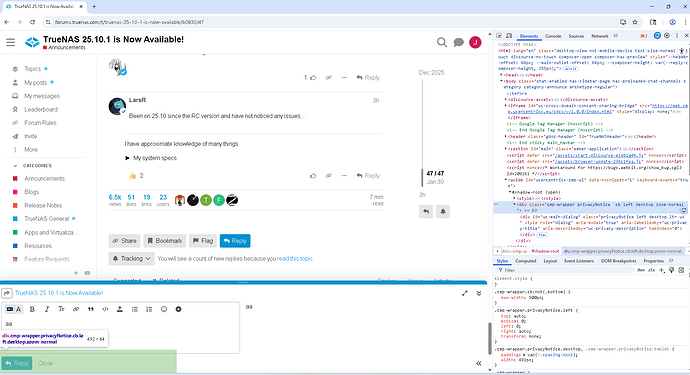Screen dimensions: 690x375
Task: Click the Bold icon in the composer toolbar
Action: click(32, 309)
